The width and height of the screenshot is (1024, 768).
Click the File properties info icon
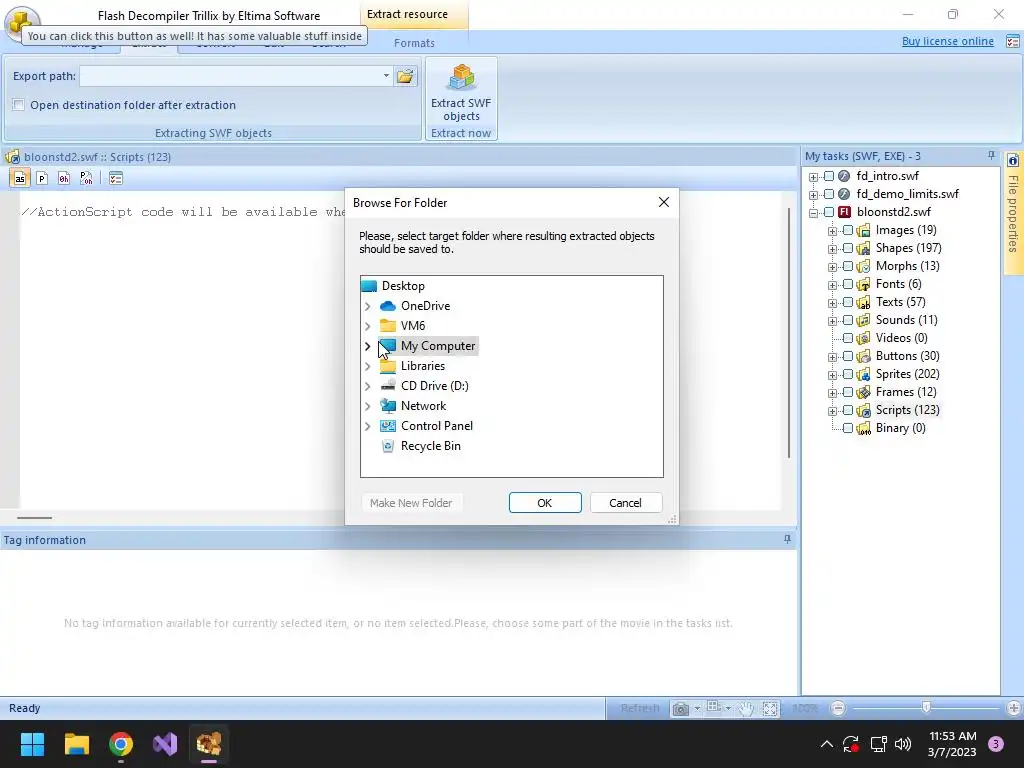coord(1013,161)
